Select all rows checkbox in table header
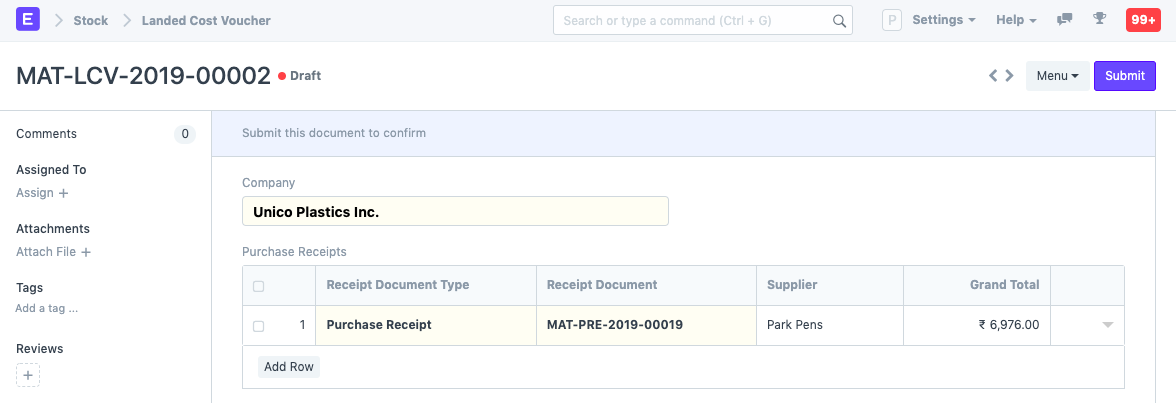 pos(259,286)
